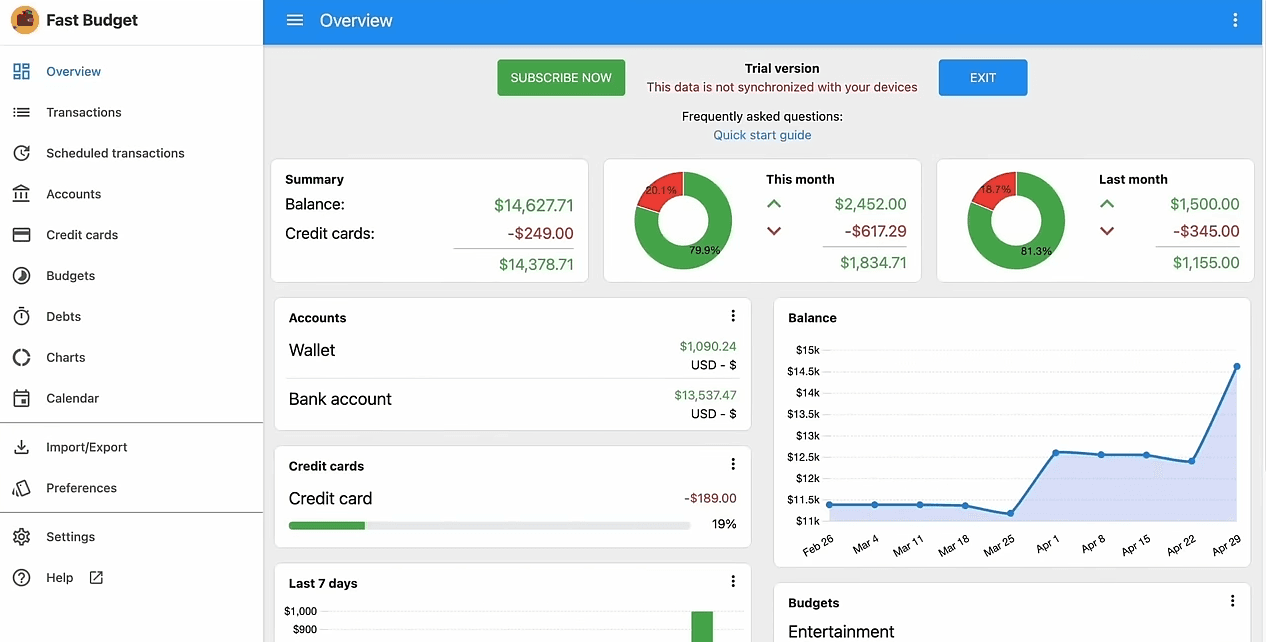Open Import/Export menu item
Screen dimensions: 1266x642
click(131, 447)
